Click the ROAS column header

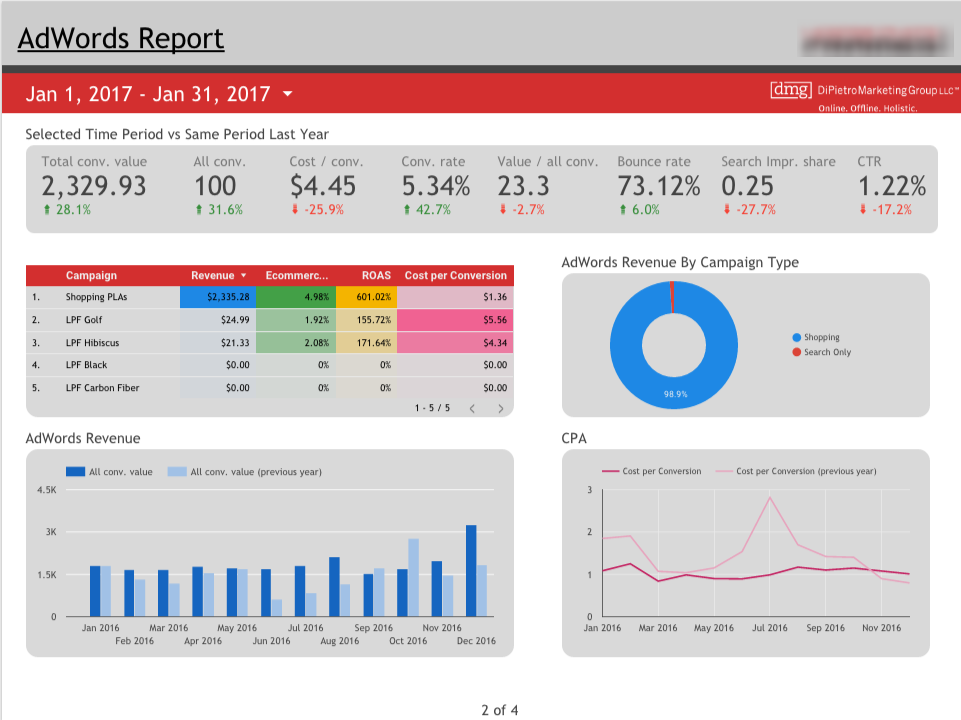pos(376,275)
